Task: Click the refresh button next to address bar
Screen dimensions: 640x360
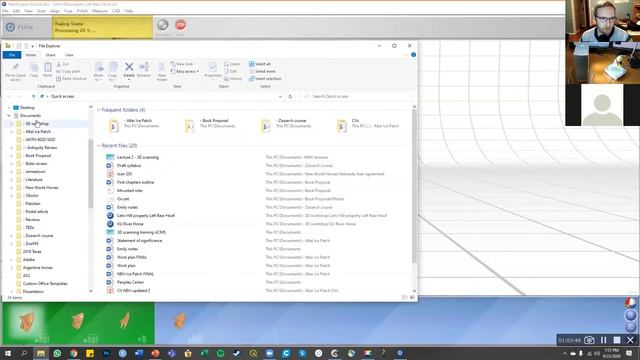Action: (x=290, y=96)
